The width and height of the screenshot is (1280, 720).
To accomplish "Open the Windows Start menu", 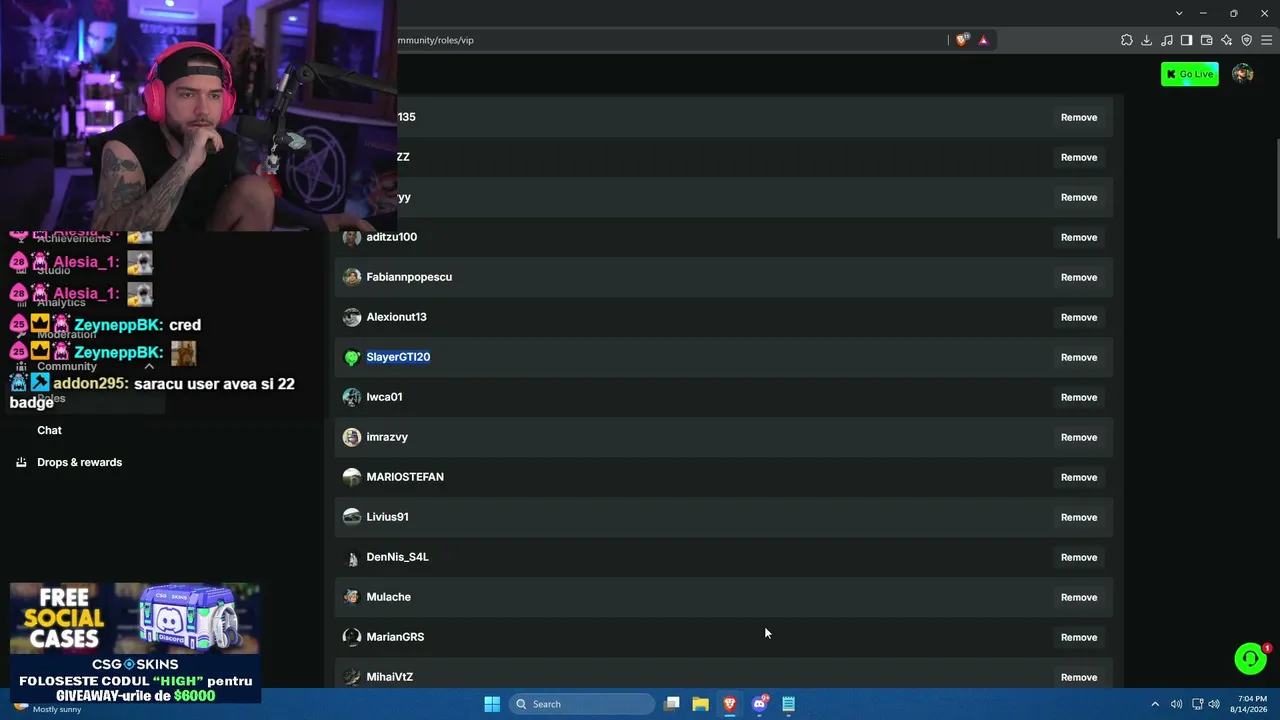I will pyautogui.click(x=492, y=704).
